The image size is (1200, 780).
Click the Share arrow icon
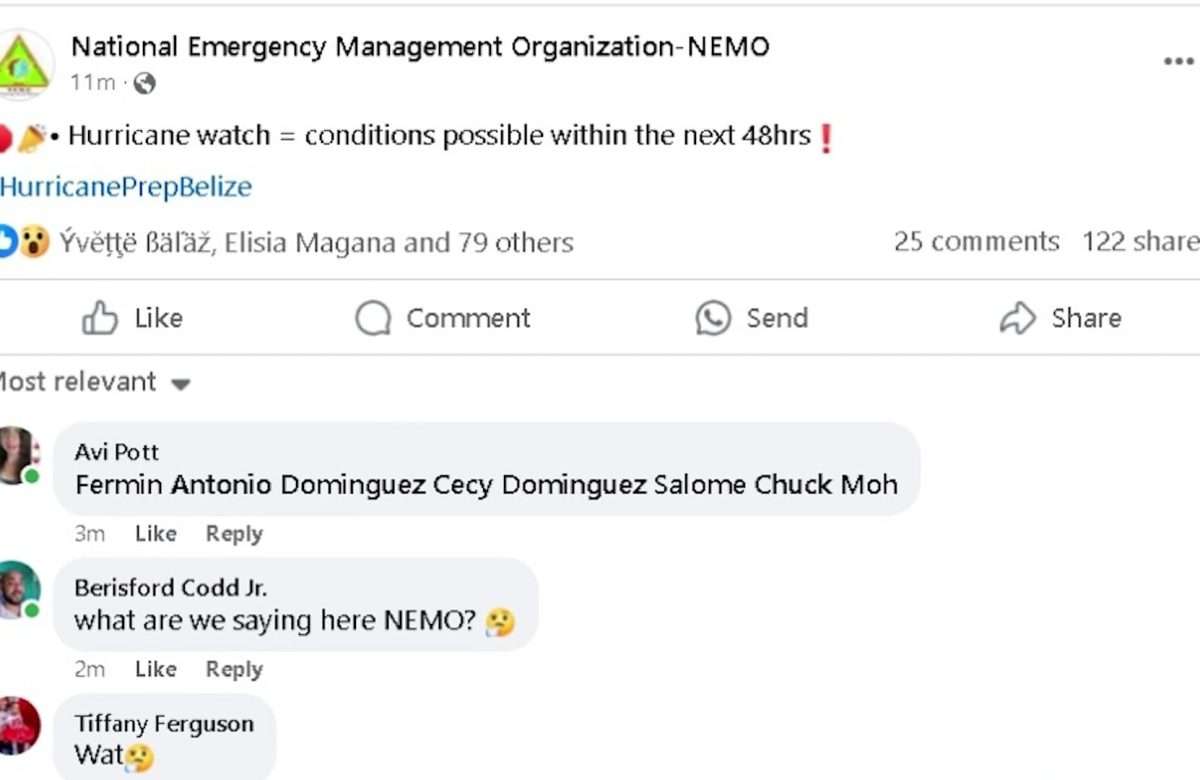(x=1018, y=319)
